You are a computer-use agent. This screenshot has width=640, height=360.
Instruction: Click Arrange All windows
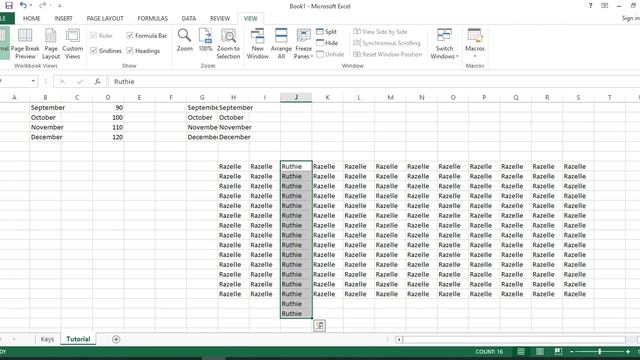(x=281, y=44)
